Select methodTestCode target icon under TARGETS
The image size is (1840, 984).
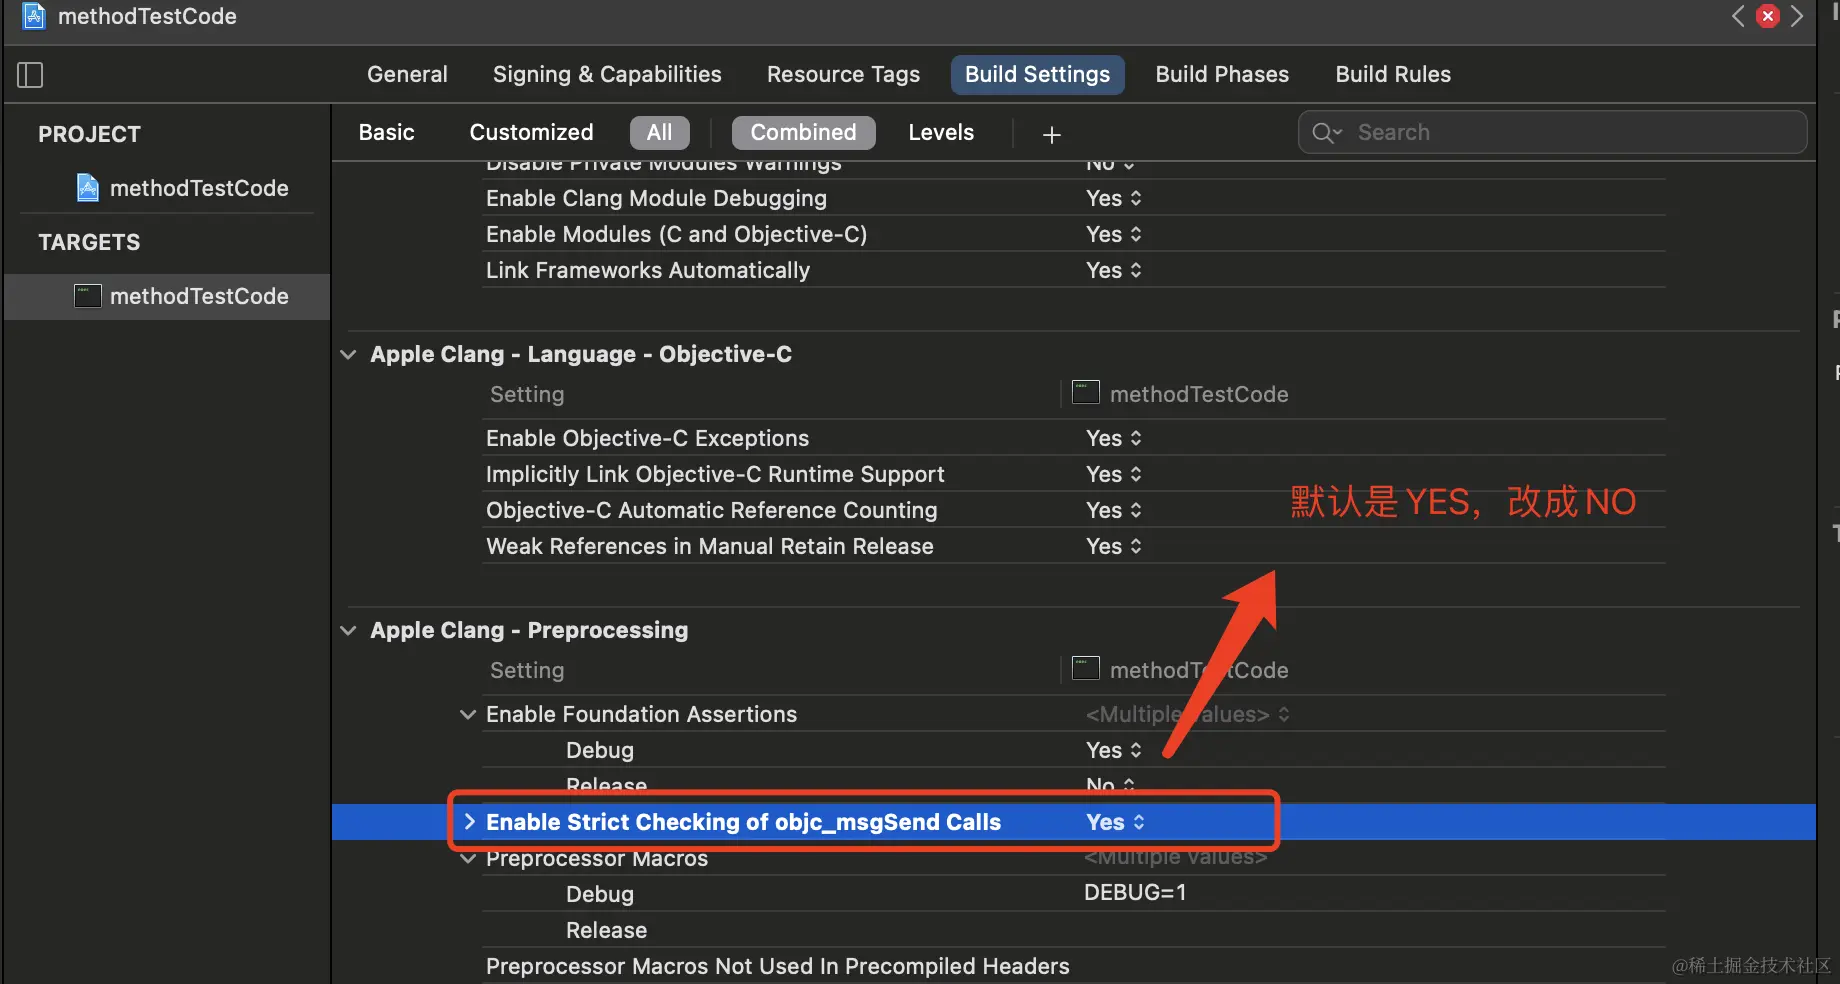(88, 296)
